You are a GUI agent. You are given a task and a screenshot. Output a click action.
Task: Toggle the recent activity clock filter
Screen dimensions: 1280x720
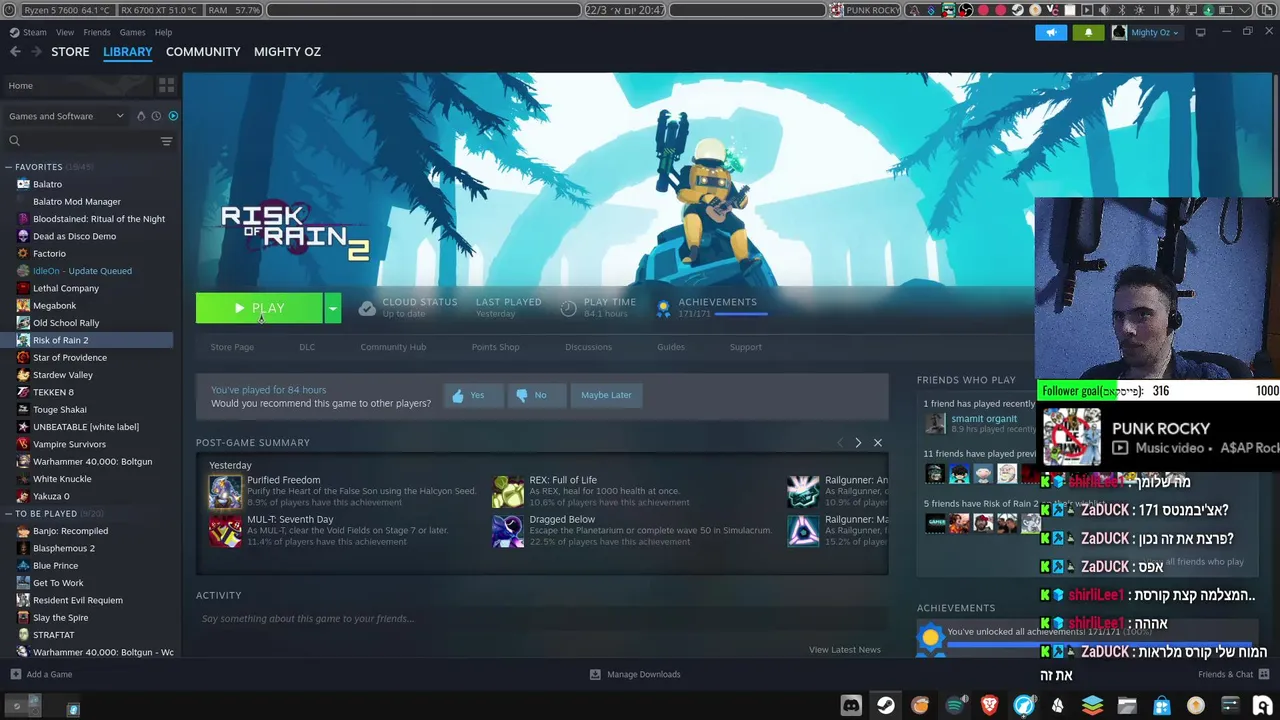point(156,116)
